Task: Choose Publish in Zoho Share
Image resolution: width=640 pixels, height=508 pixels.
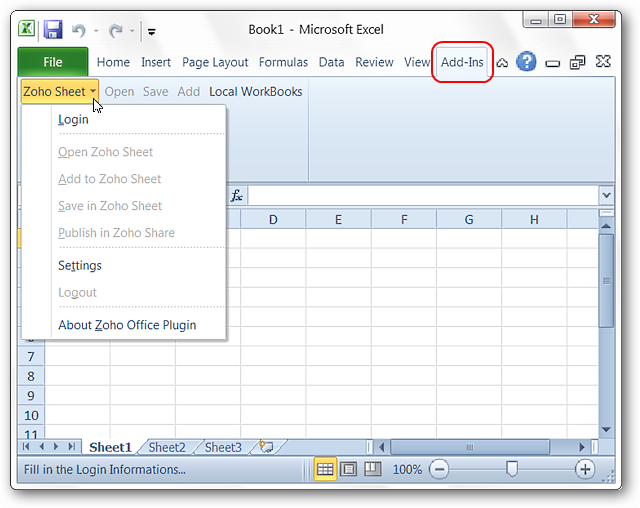Action: click(x=138, y=233)
